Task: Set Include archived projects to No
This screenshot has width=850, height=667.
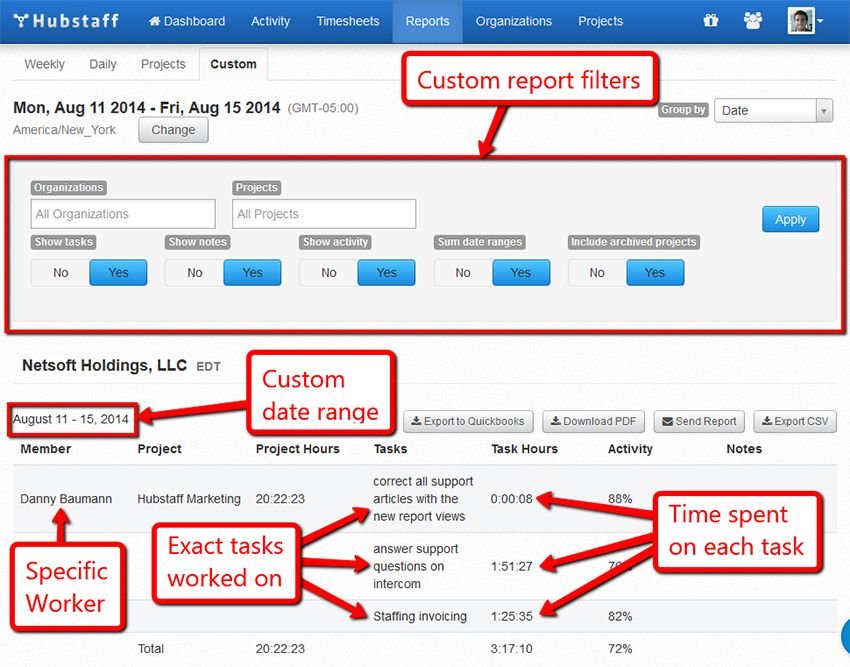Action: (597, 272)
